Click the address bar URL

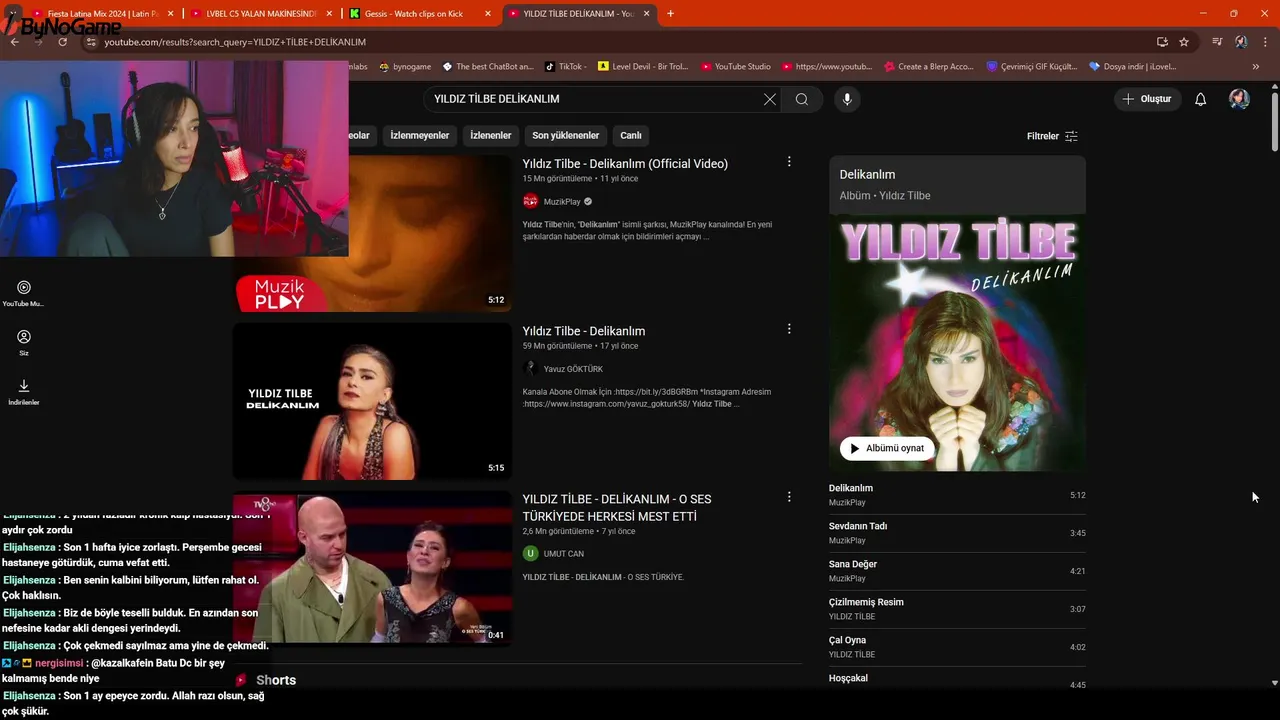click(235, 42)
